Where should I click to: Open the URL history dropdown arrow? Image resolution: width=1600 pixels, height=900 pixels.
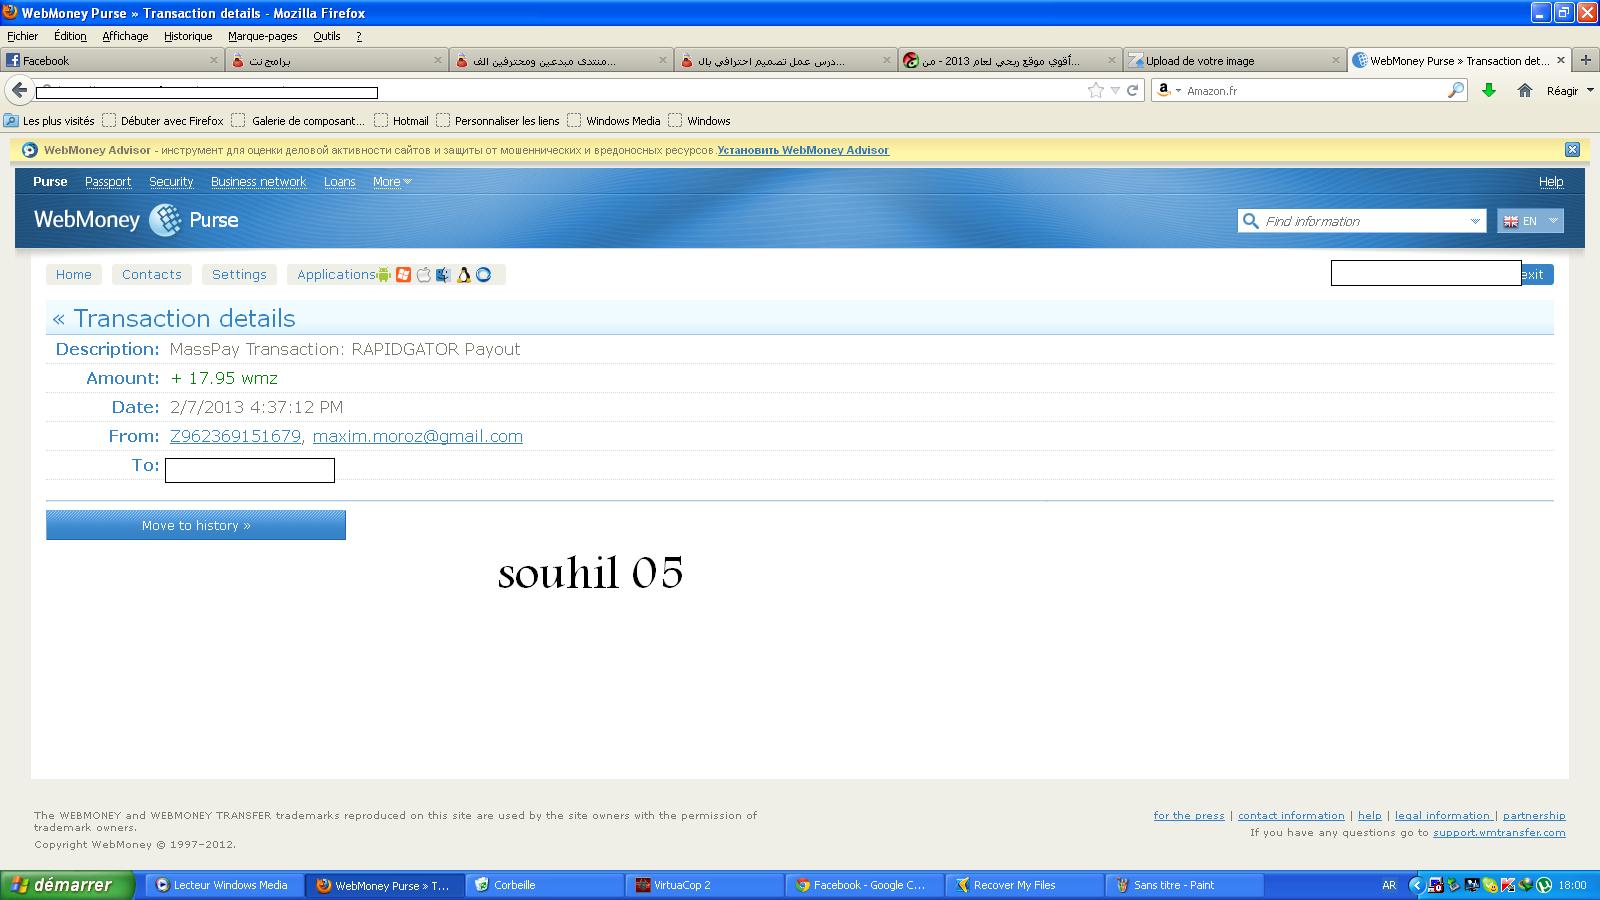pyautogui.click(x=1115, y=90)
